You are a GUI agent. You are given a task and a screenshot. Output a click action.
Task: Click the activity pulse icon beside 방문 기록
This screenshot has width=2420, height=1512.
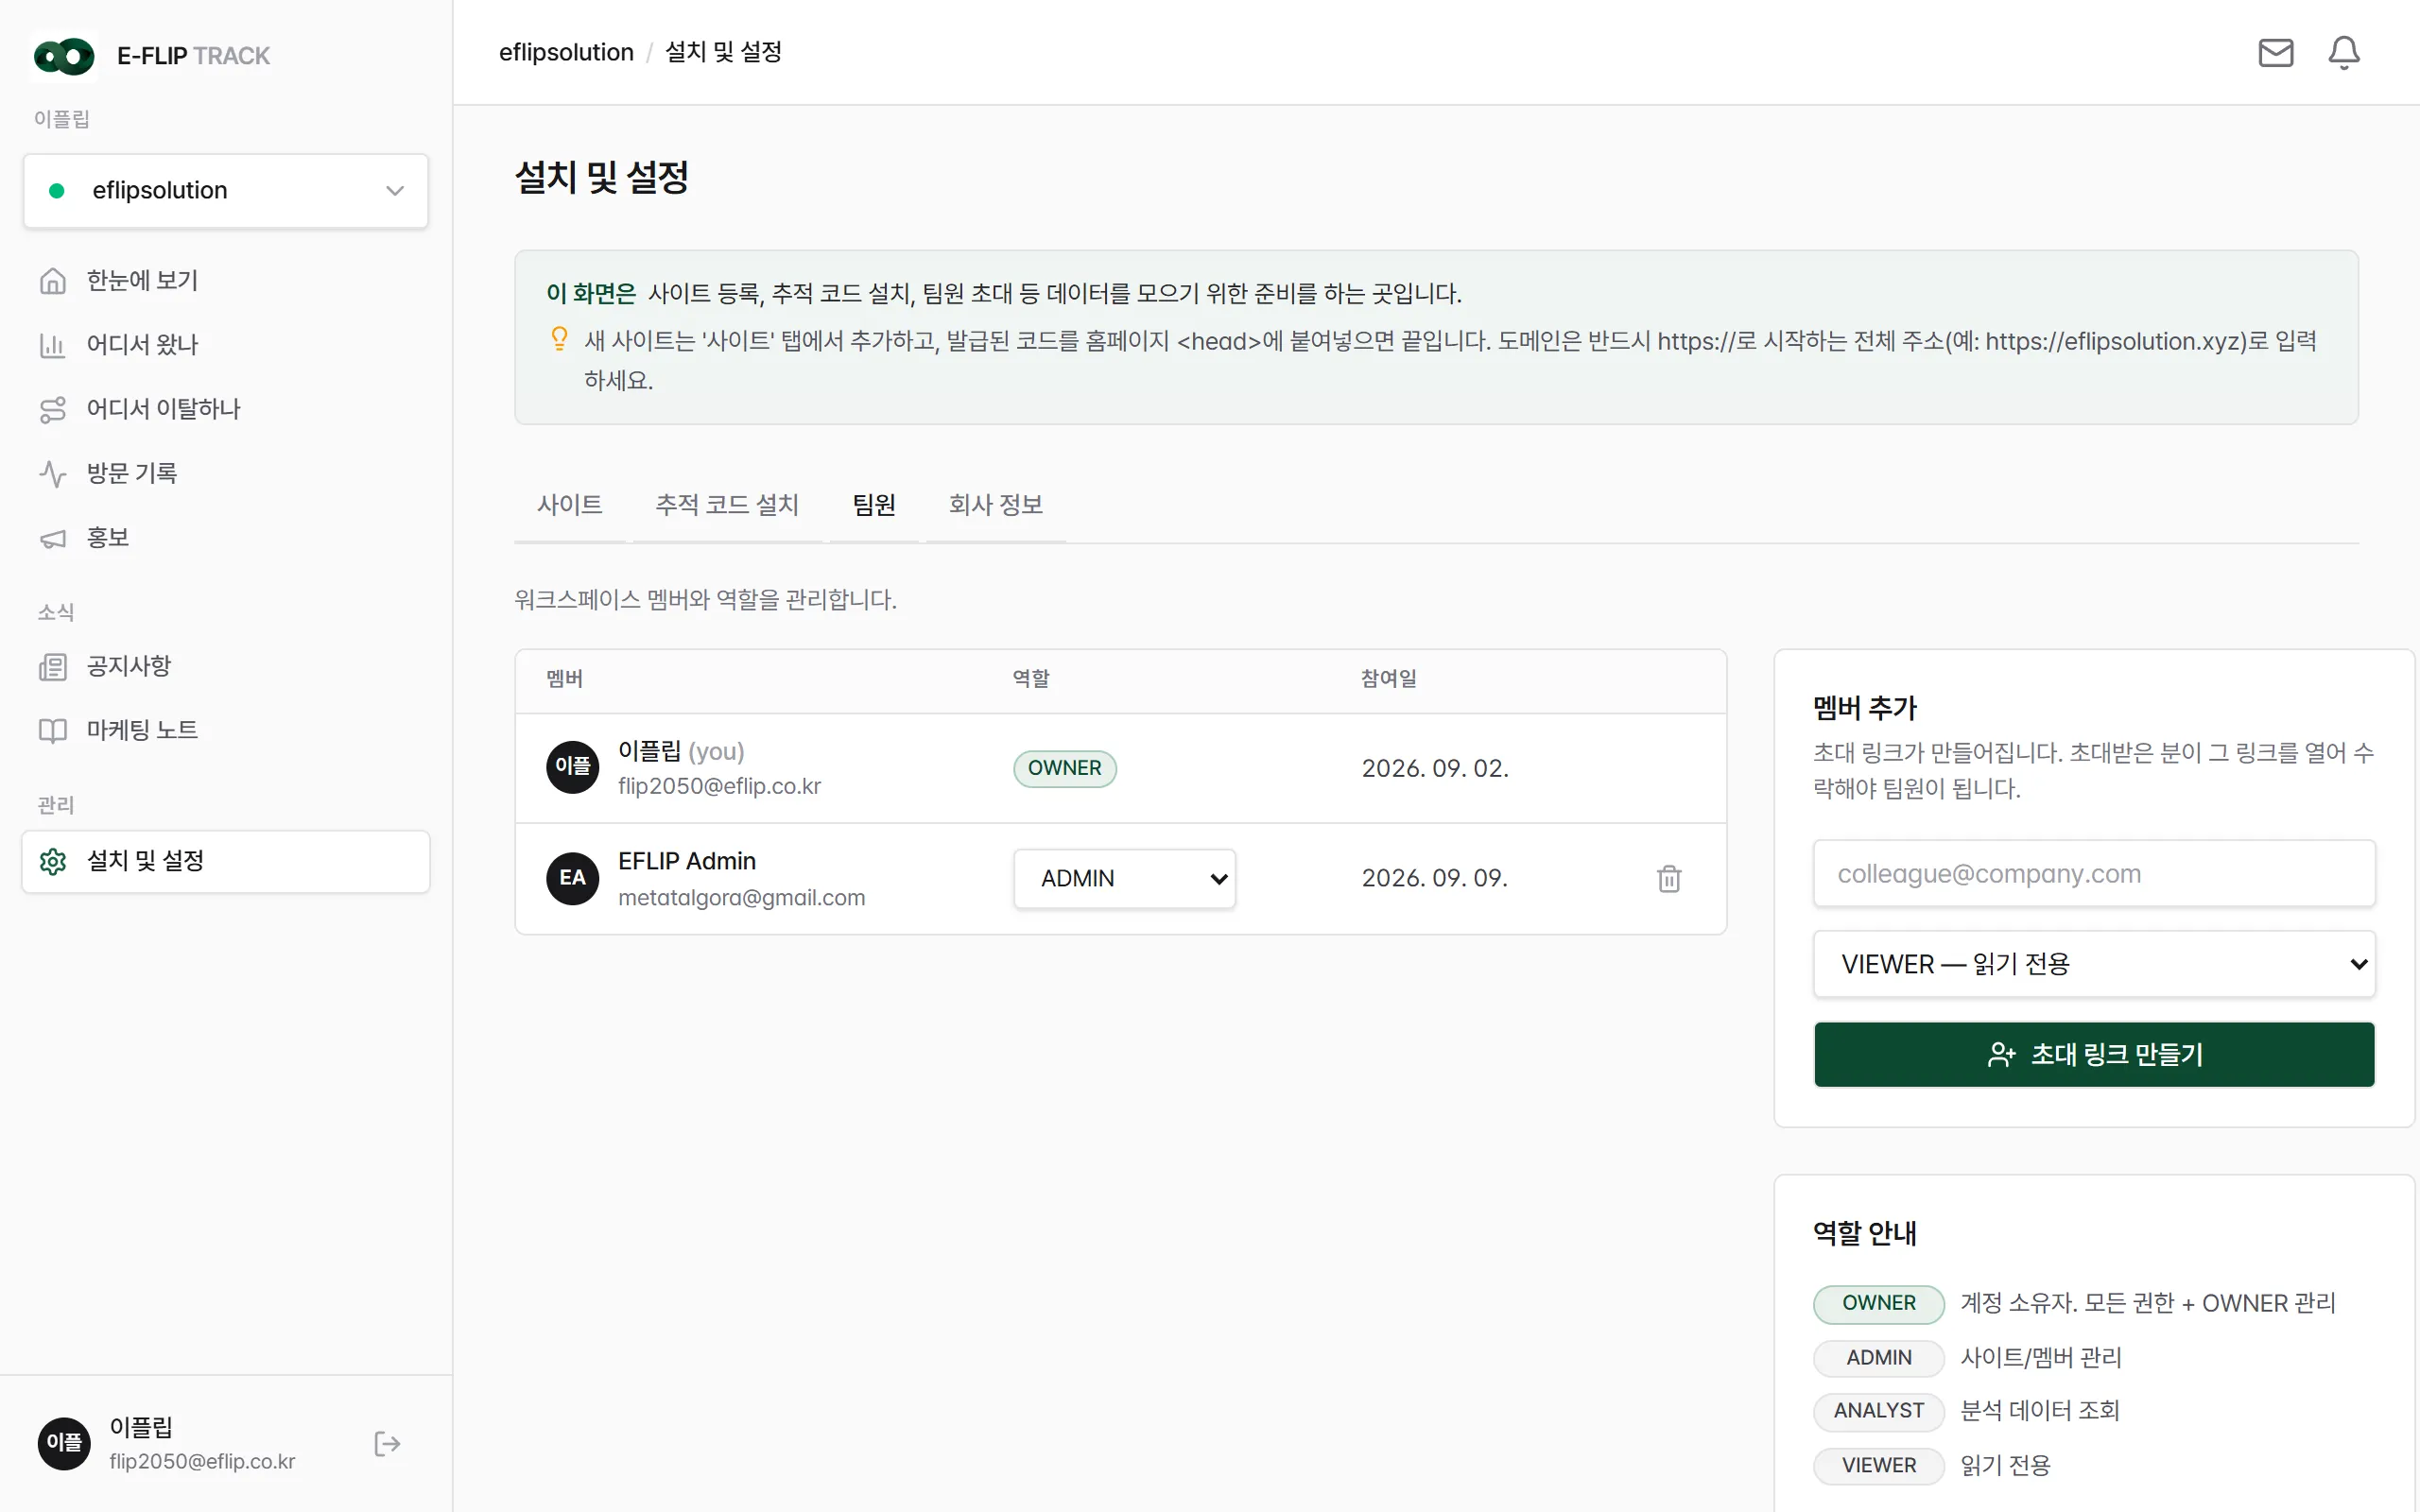(53, 473)
